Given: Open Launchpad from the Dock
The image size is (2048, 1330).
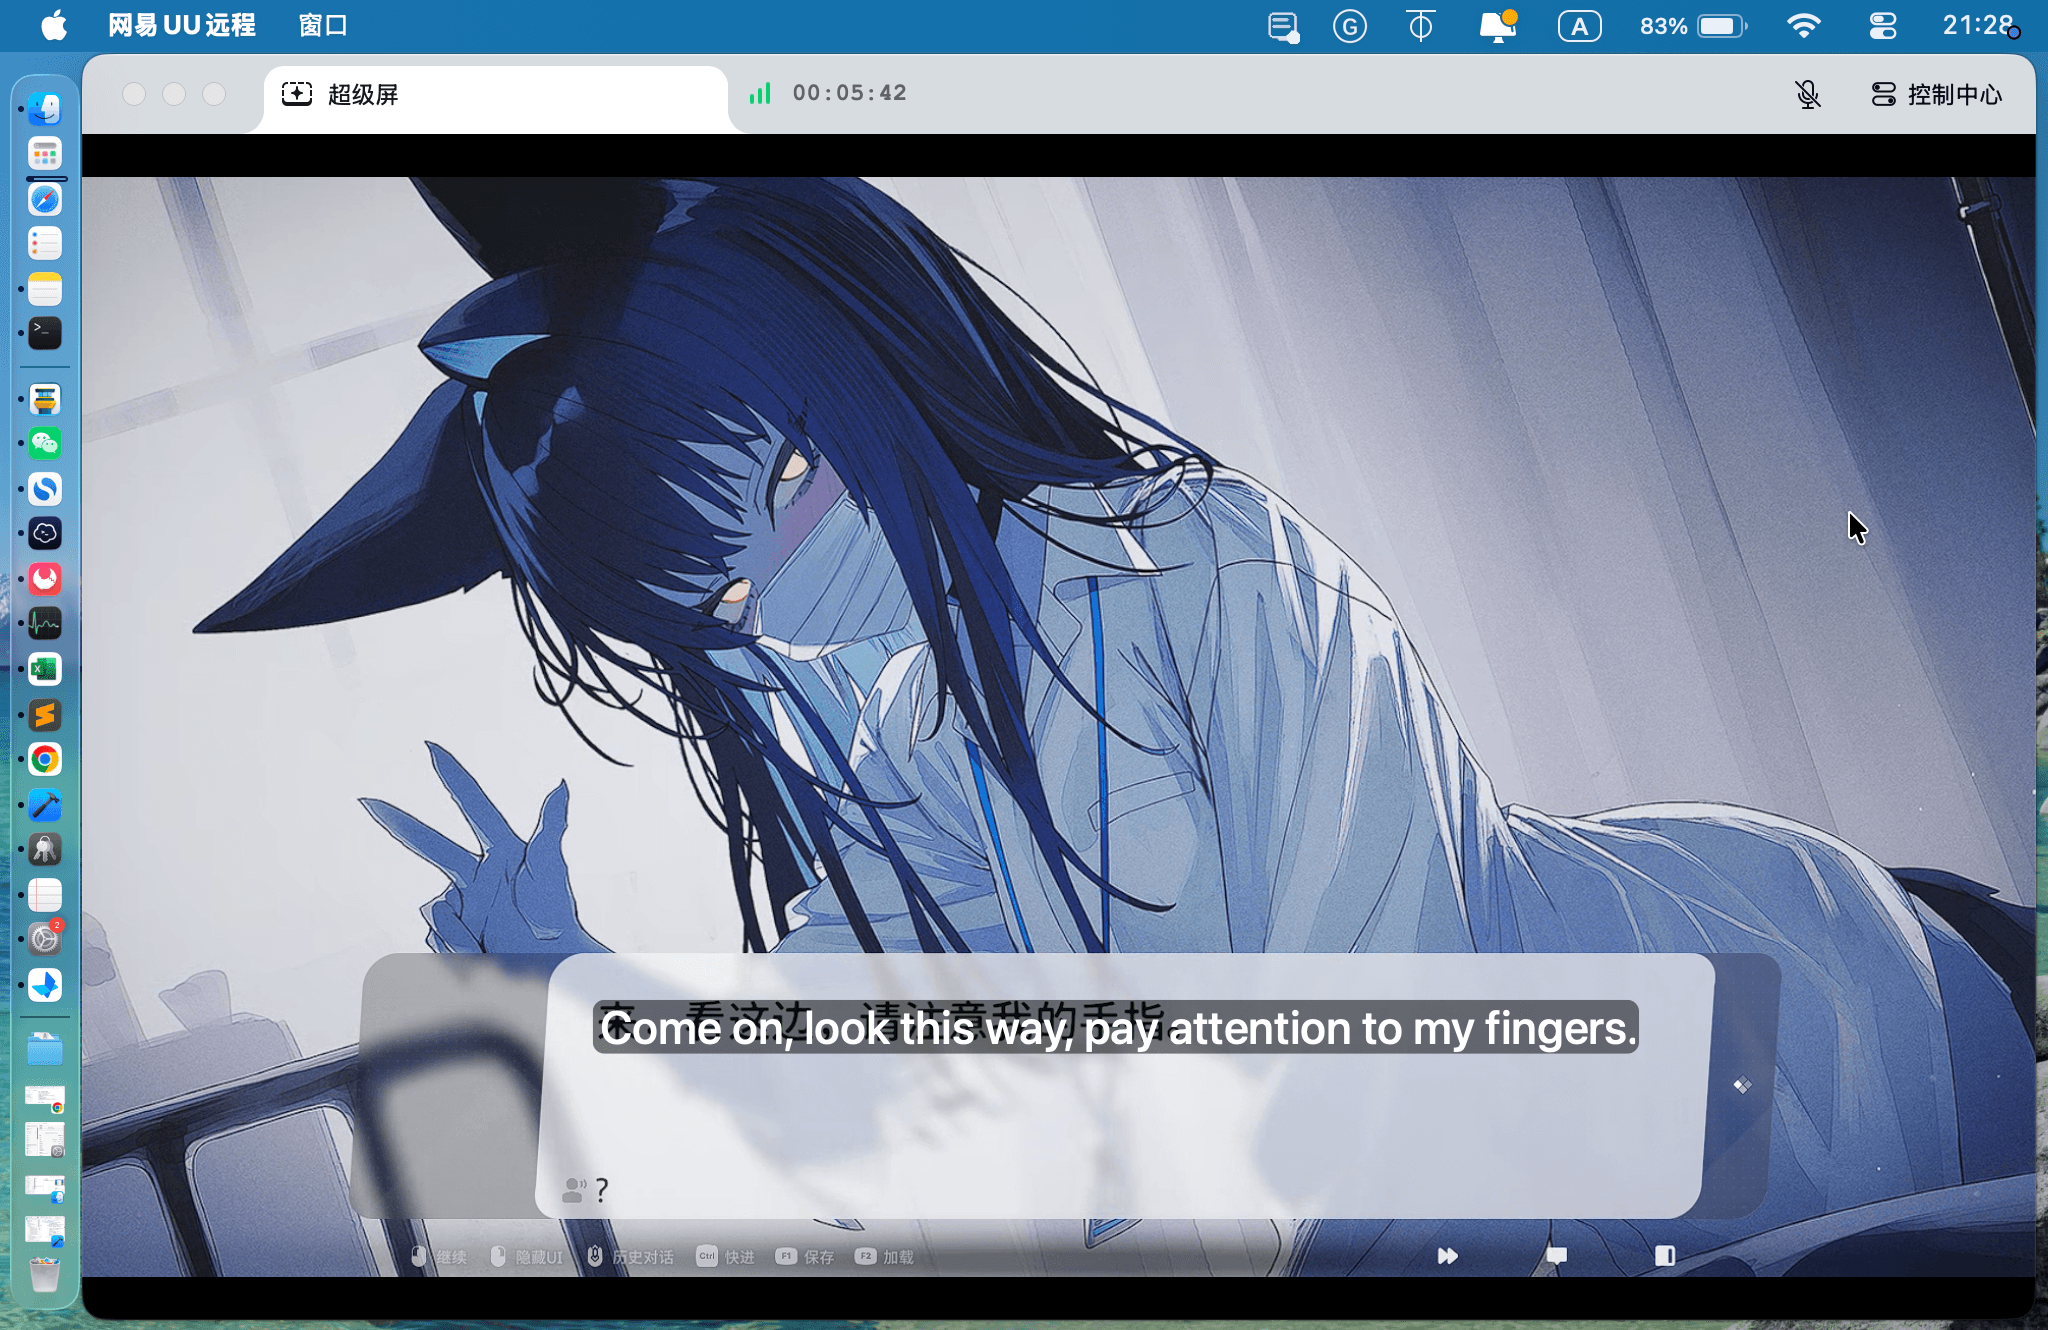Looking at the screenshot, I should (x=45, y=154).
